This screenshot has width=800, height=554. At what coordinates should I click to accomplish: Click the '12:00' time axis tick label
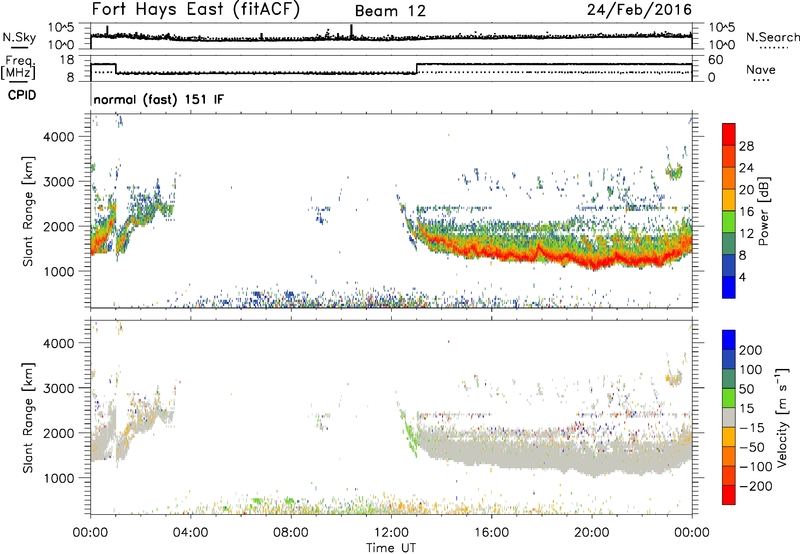(391, 533)
